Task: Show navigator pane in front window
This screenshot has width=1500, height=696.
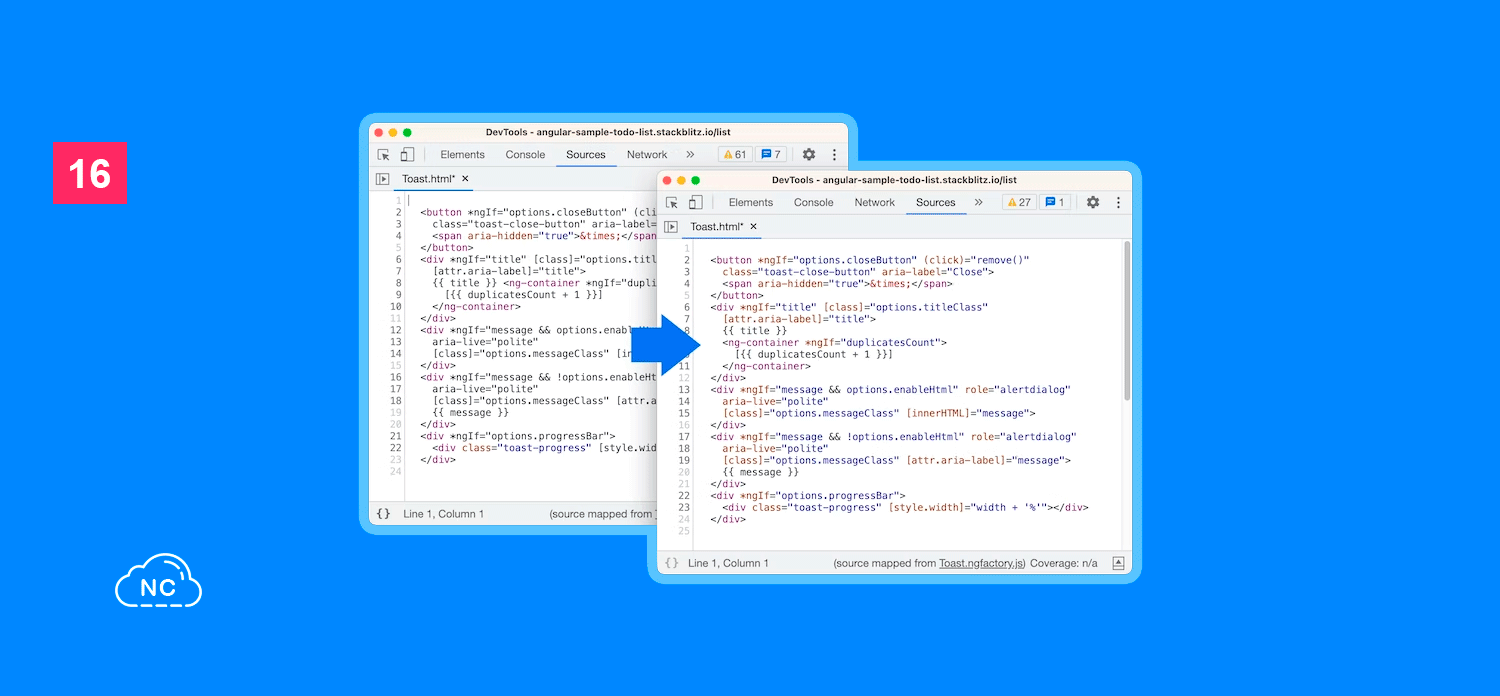Action: coord(671,227)
